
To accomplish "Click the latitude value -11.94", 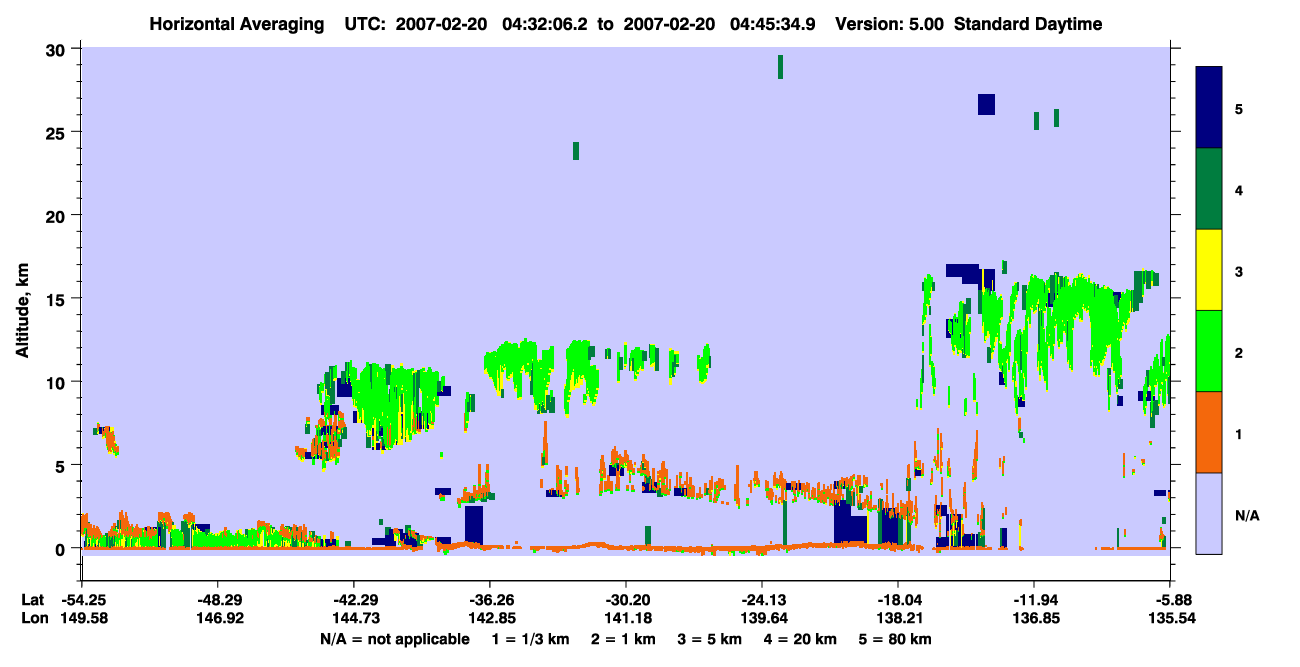I will pos(1034,600).
